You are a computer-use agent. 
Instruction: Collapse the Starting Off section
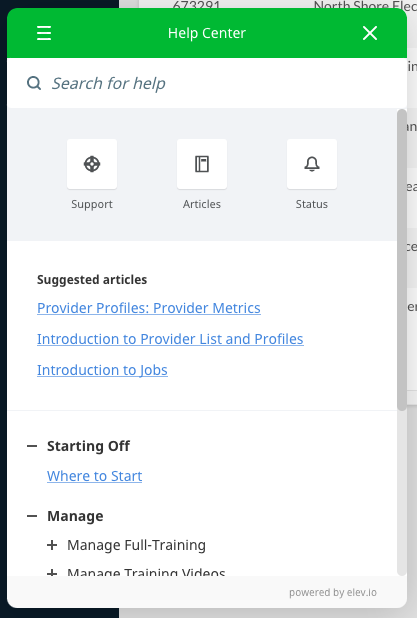coord(32,446)
